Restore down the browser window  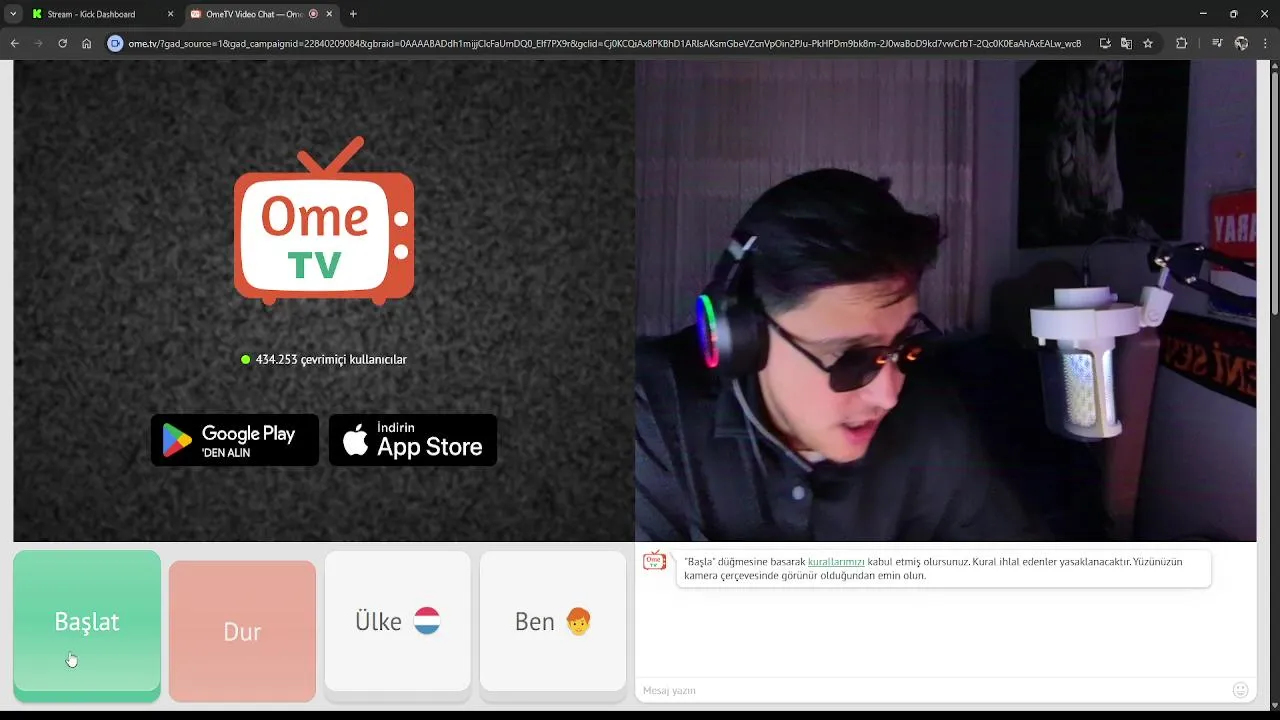click(x=1233, y=14)
